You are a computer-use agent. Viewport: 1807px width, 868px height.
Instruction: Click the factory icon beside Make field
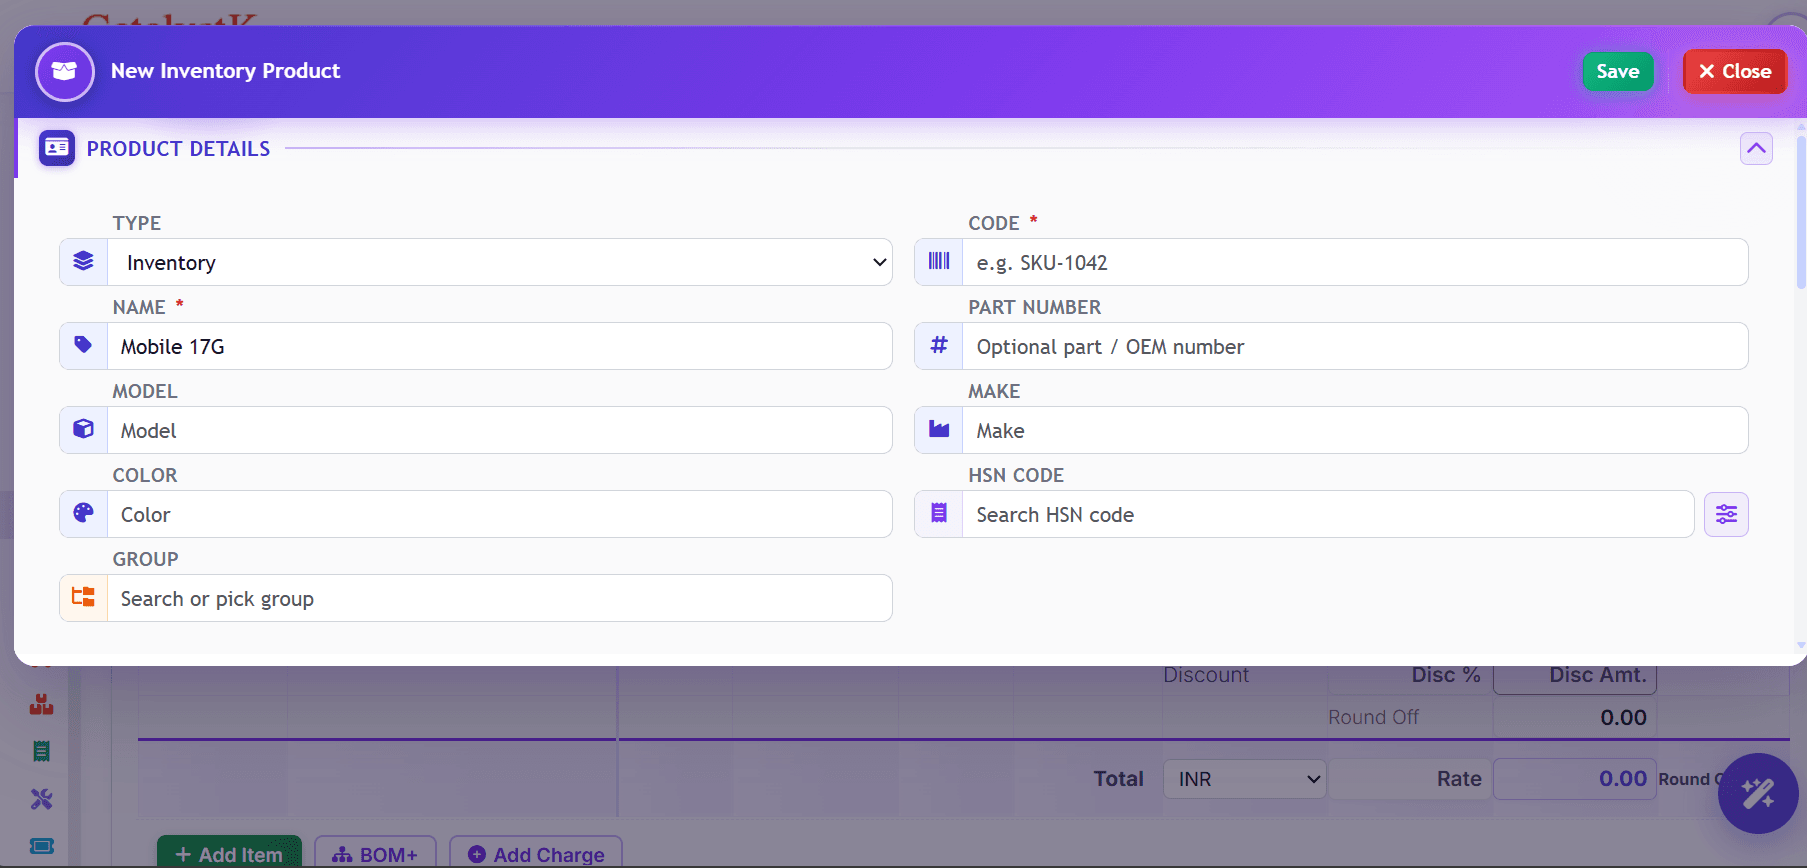939,430
